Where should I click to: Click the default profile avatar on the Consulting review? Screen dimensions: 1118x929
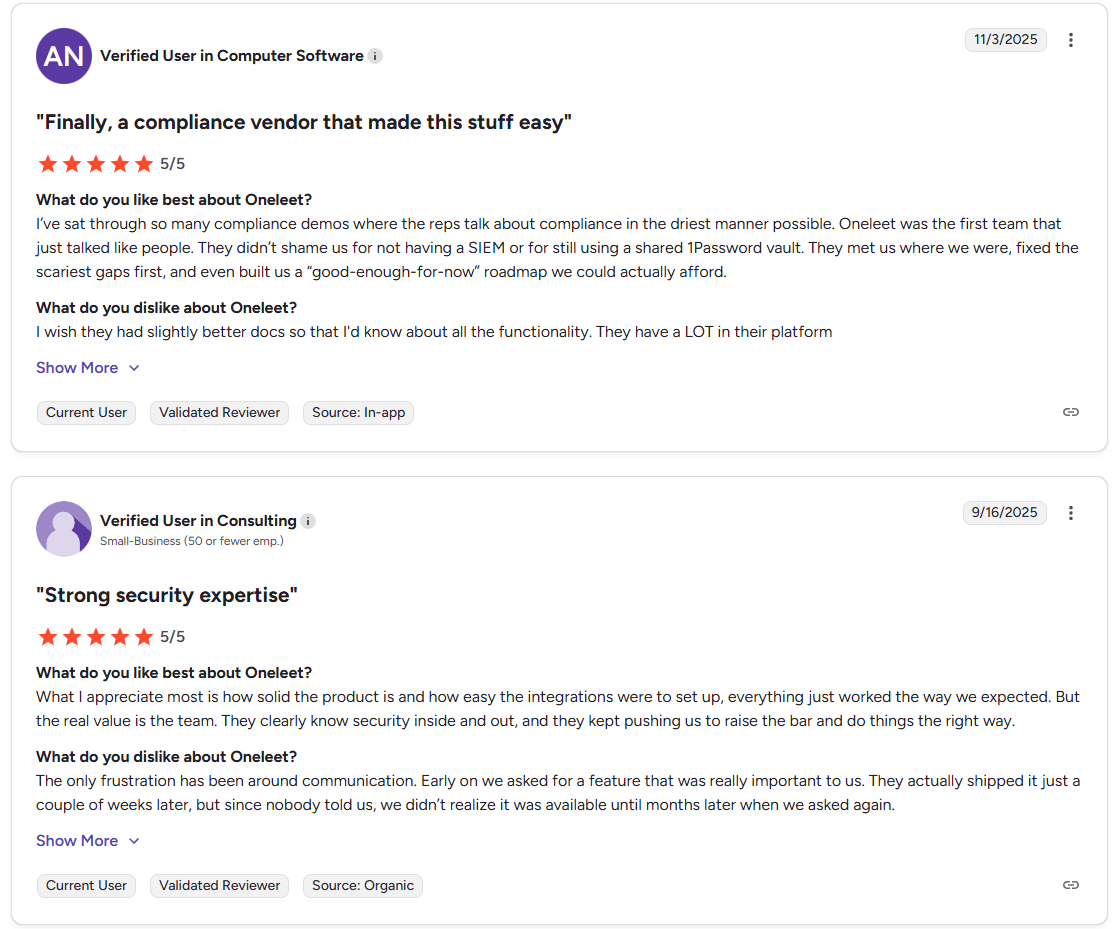pos(63,528)
